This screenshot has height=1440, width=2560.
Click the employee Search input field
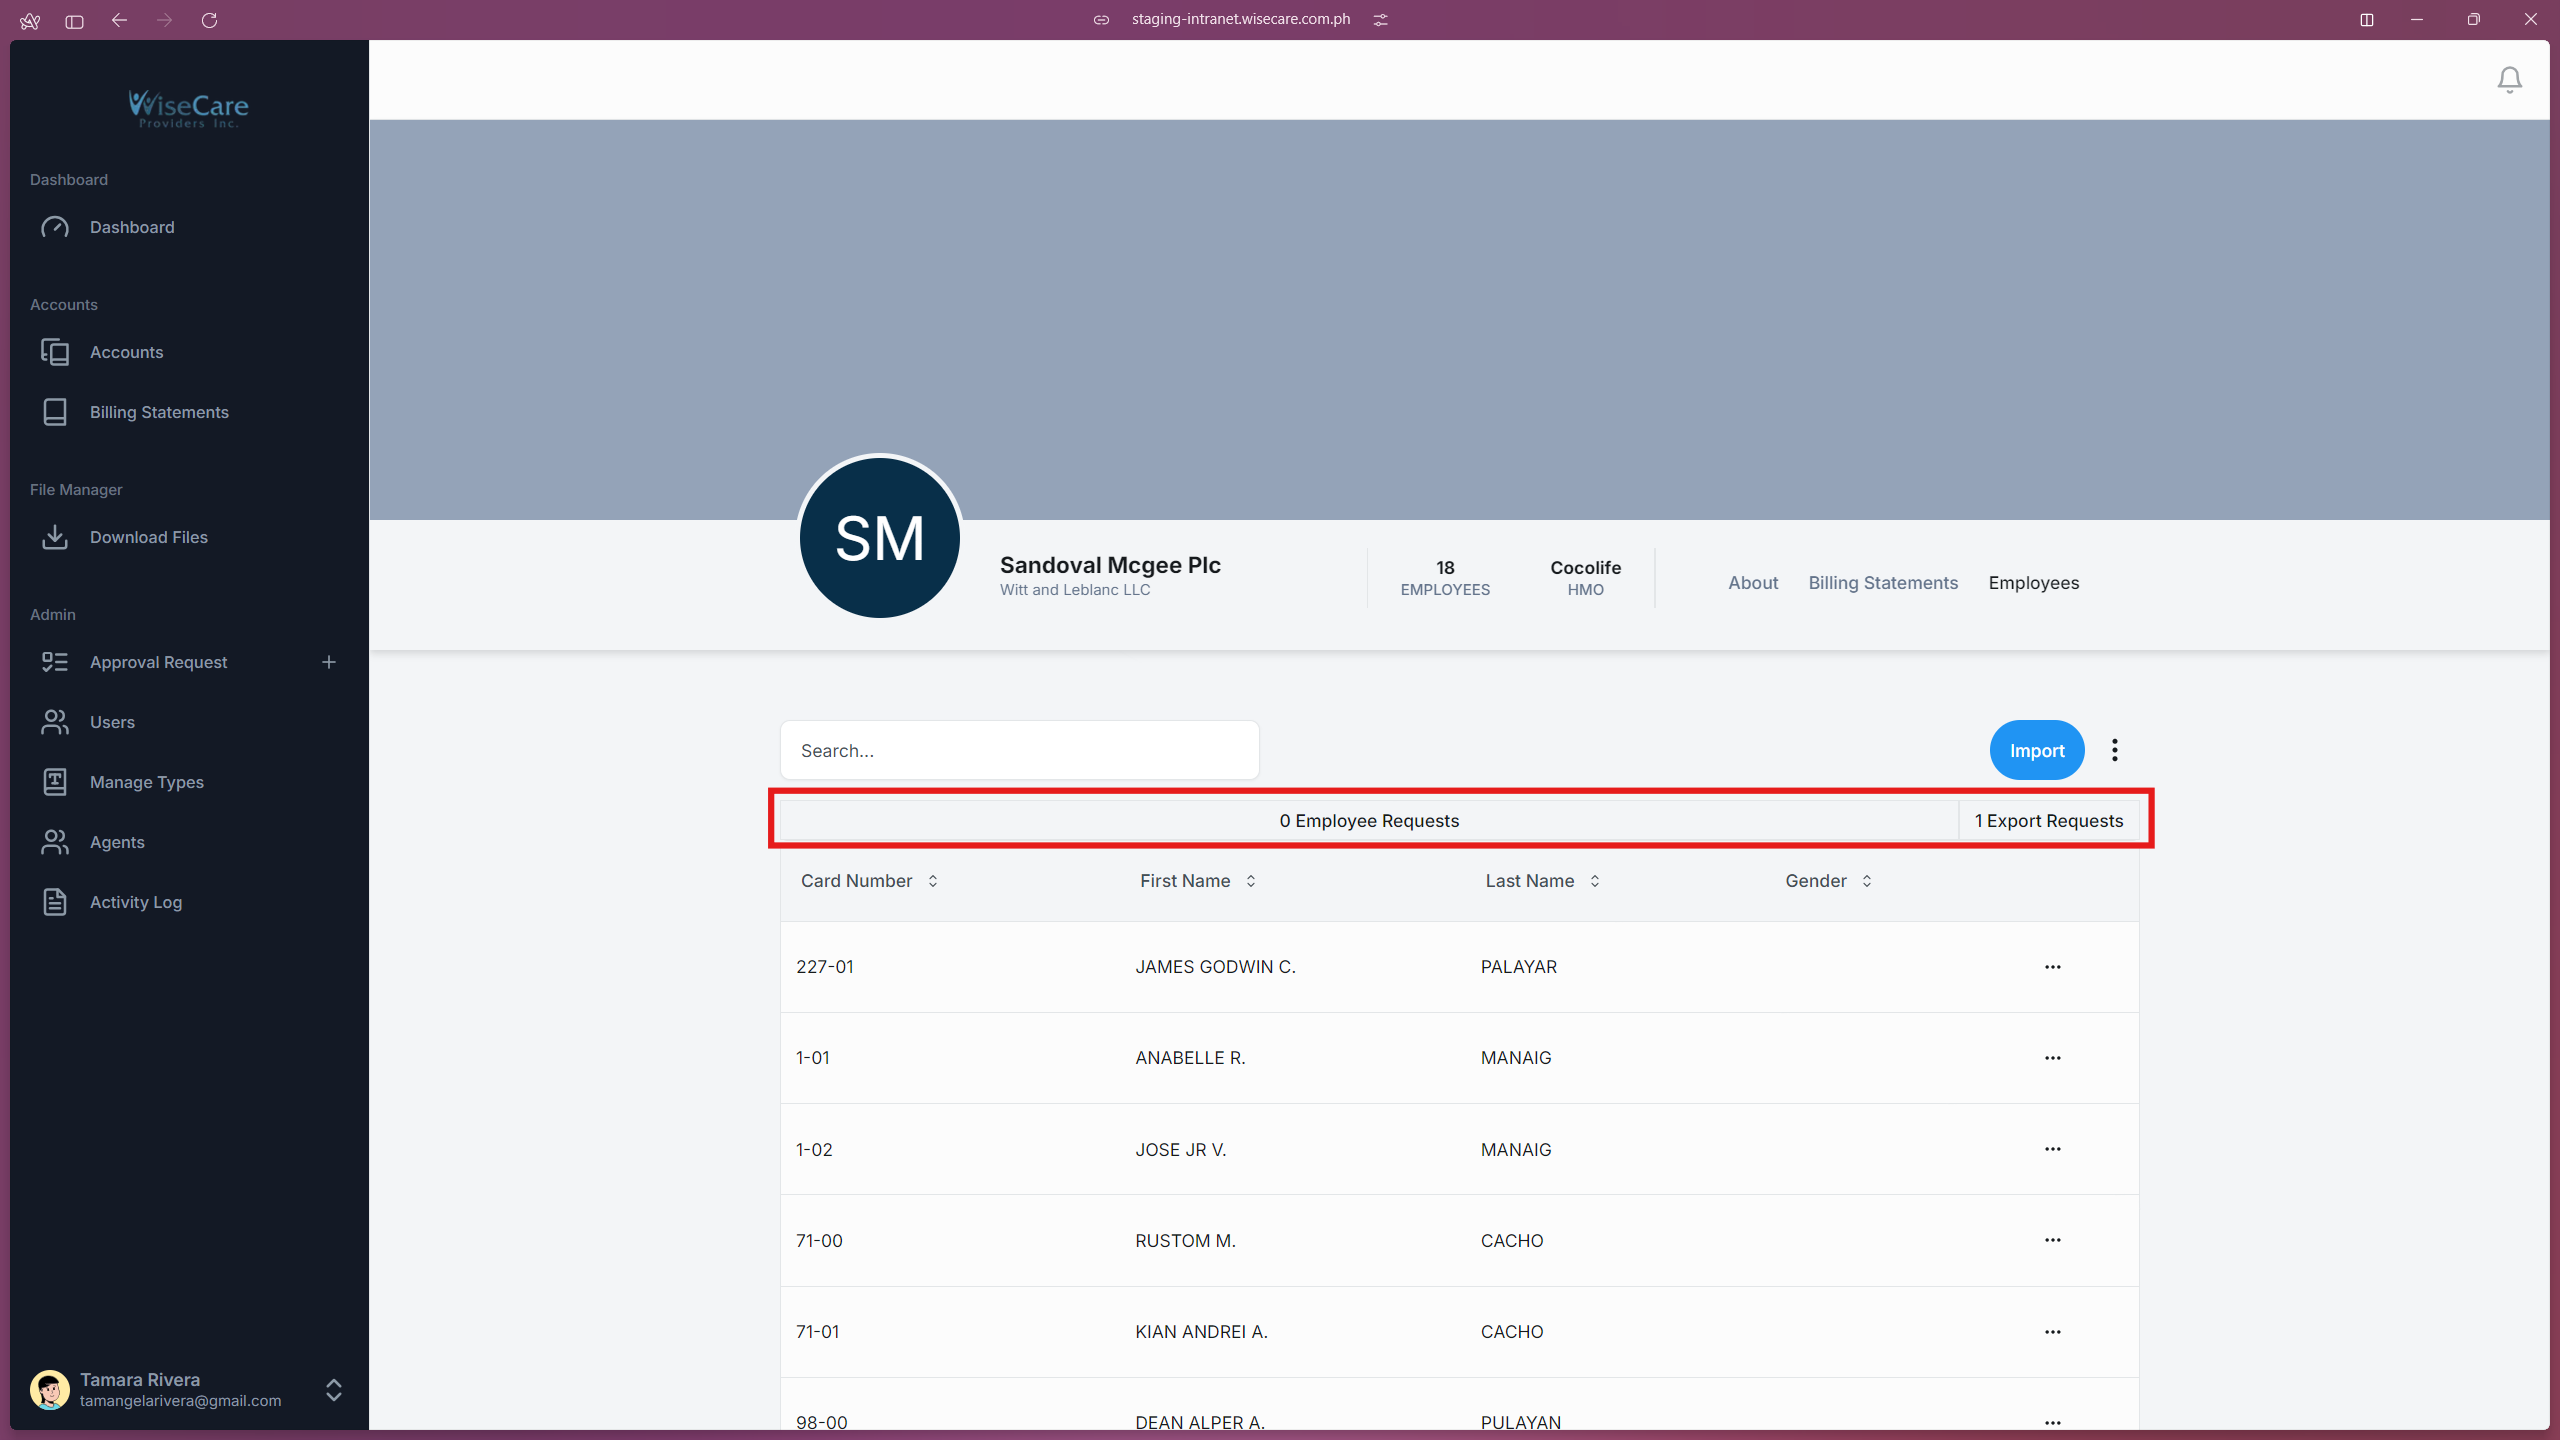tap(1018, 750)
